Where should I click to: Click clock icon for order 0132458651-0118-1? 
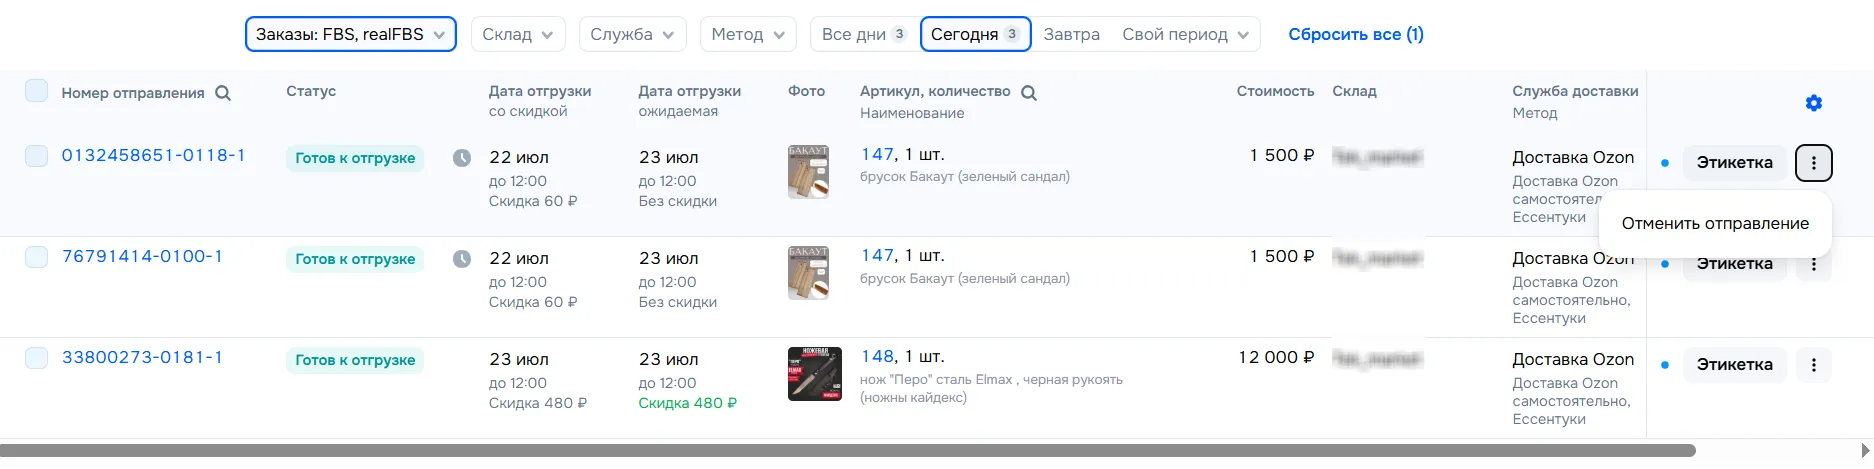[461, 158]
